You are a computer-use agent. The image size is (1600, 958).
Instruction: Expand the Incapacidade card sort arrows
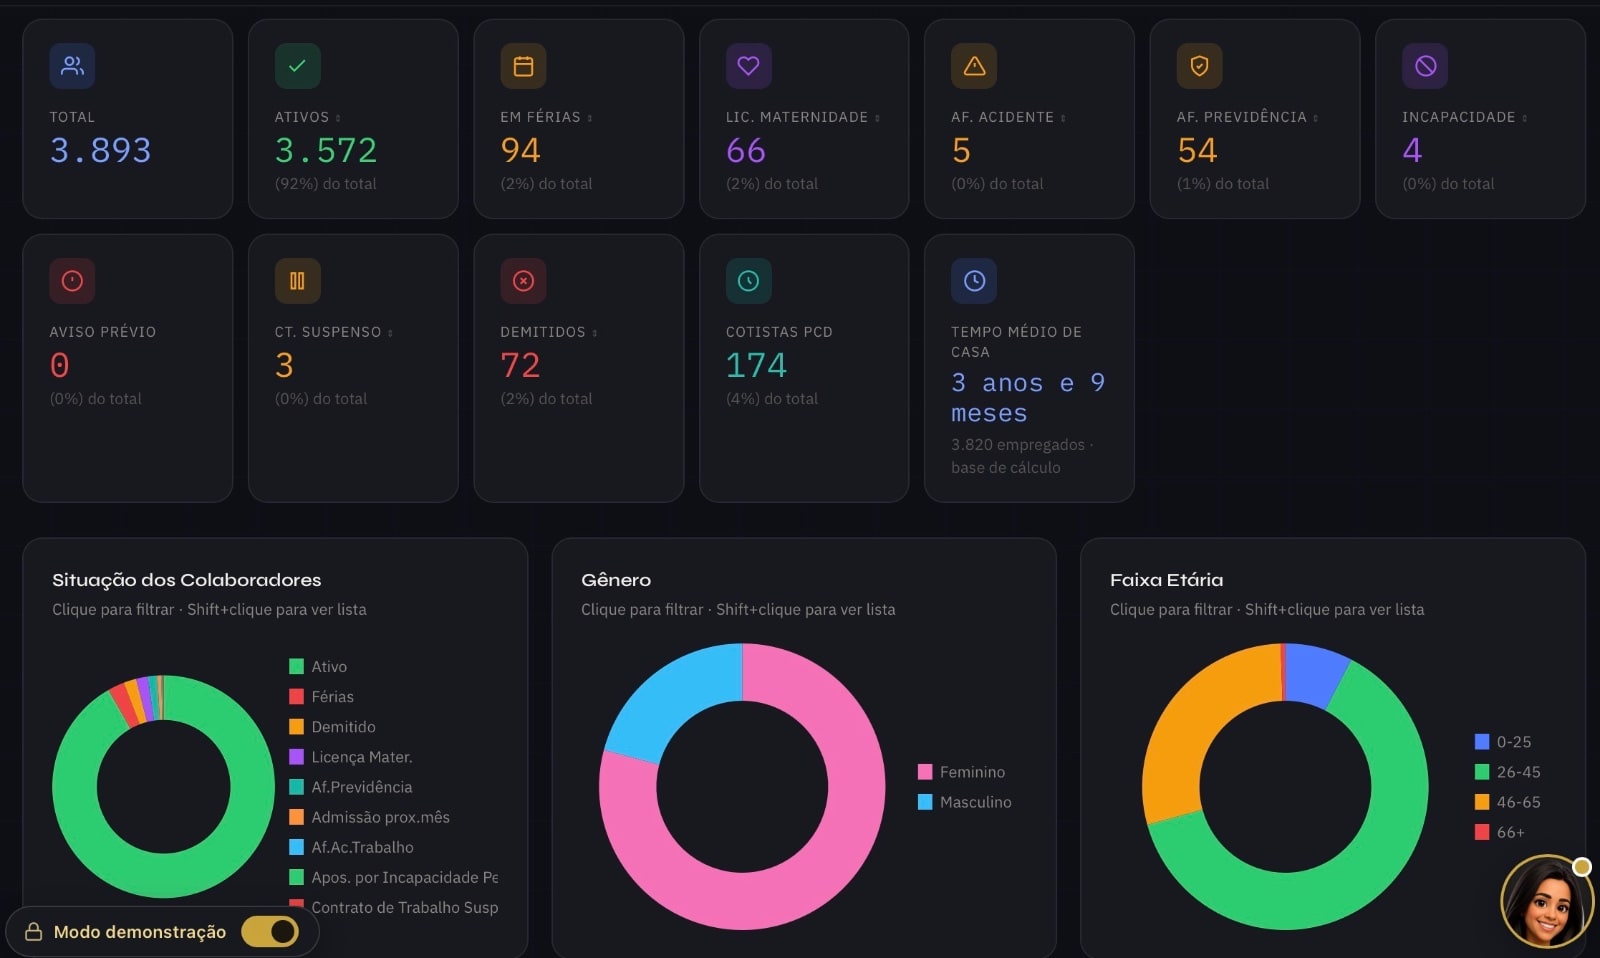pos(1524,118)
